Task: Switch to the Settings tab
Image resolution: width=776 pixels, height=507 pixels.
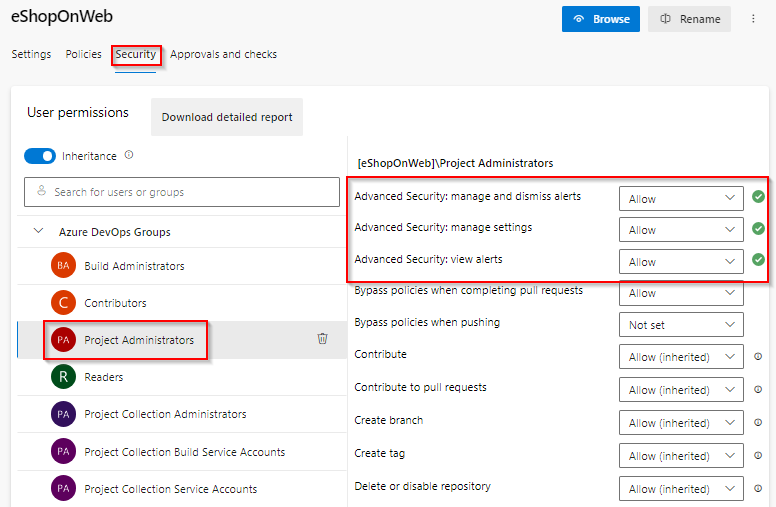Action: pyautogui.click(x=31, y=54)
